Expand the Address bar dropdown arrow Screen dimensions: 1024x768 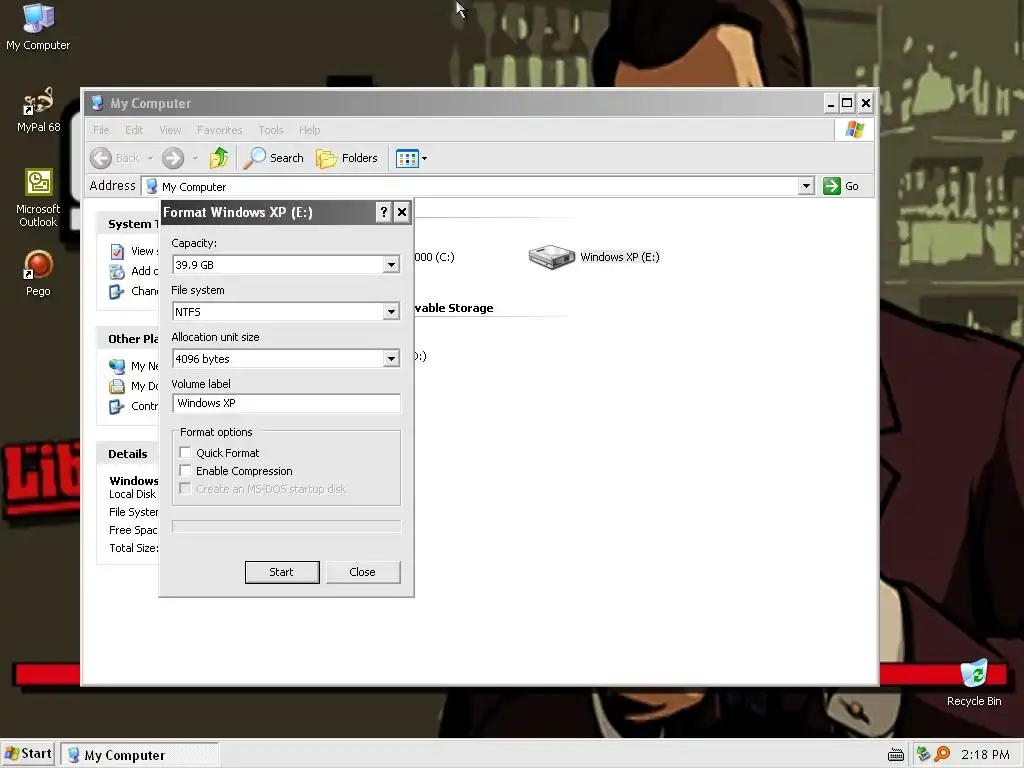(x=806, y=186)
